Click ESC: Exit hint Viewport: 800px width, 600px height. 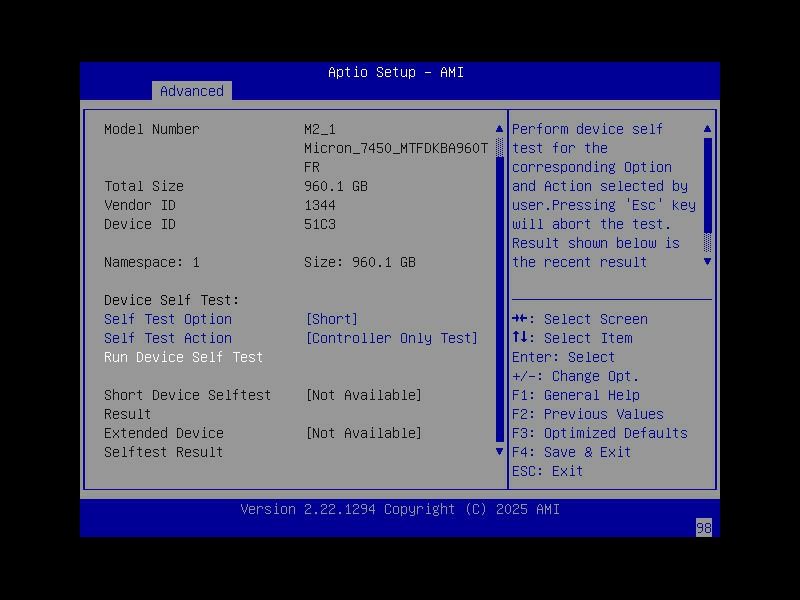click(x=547, y=471)
